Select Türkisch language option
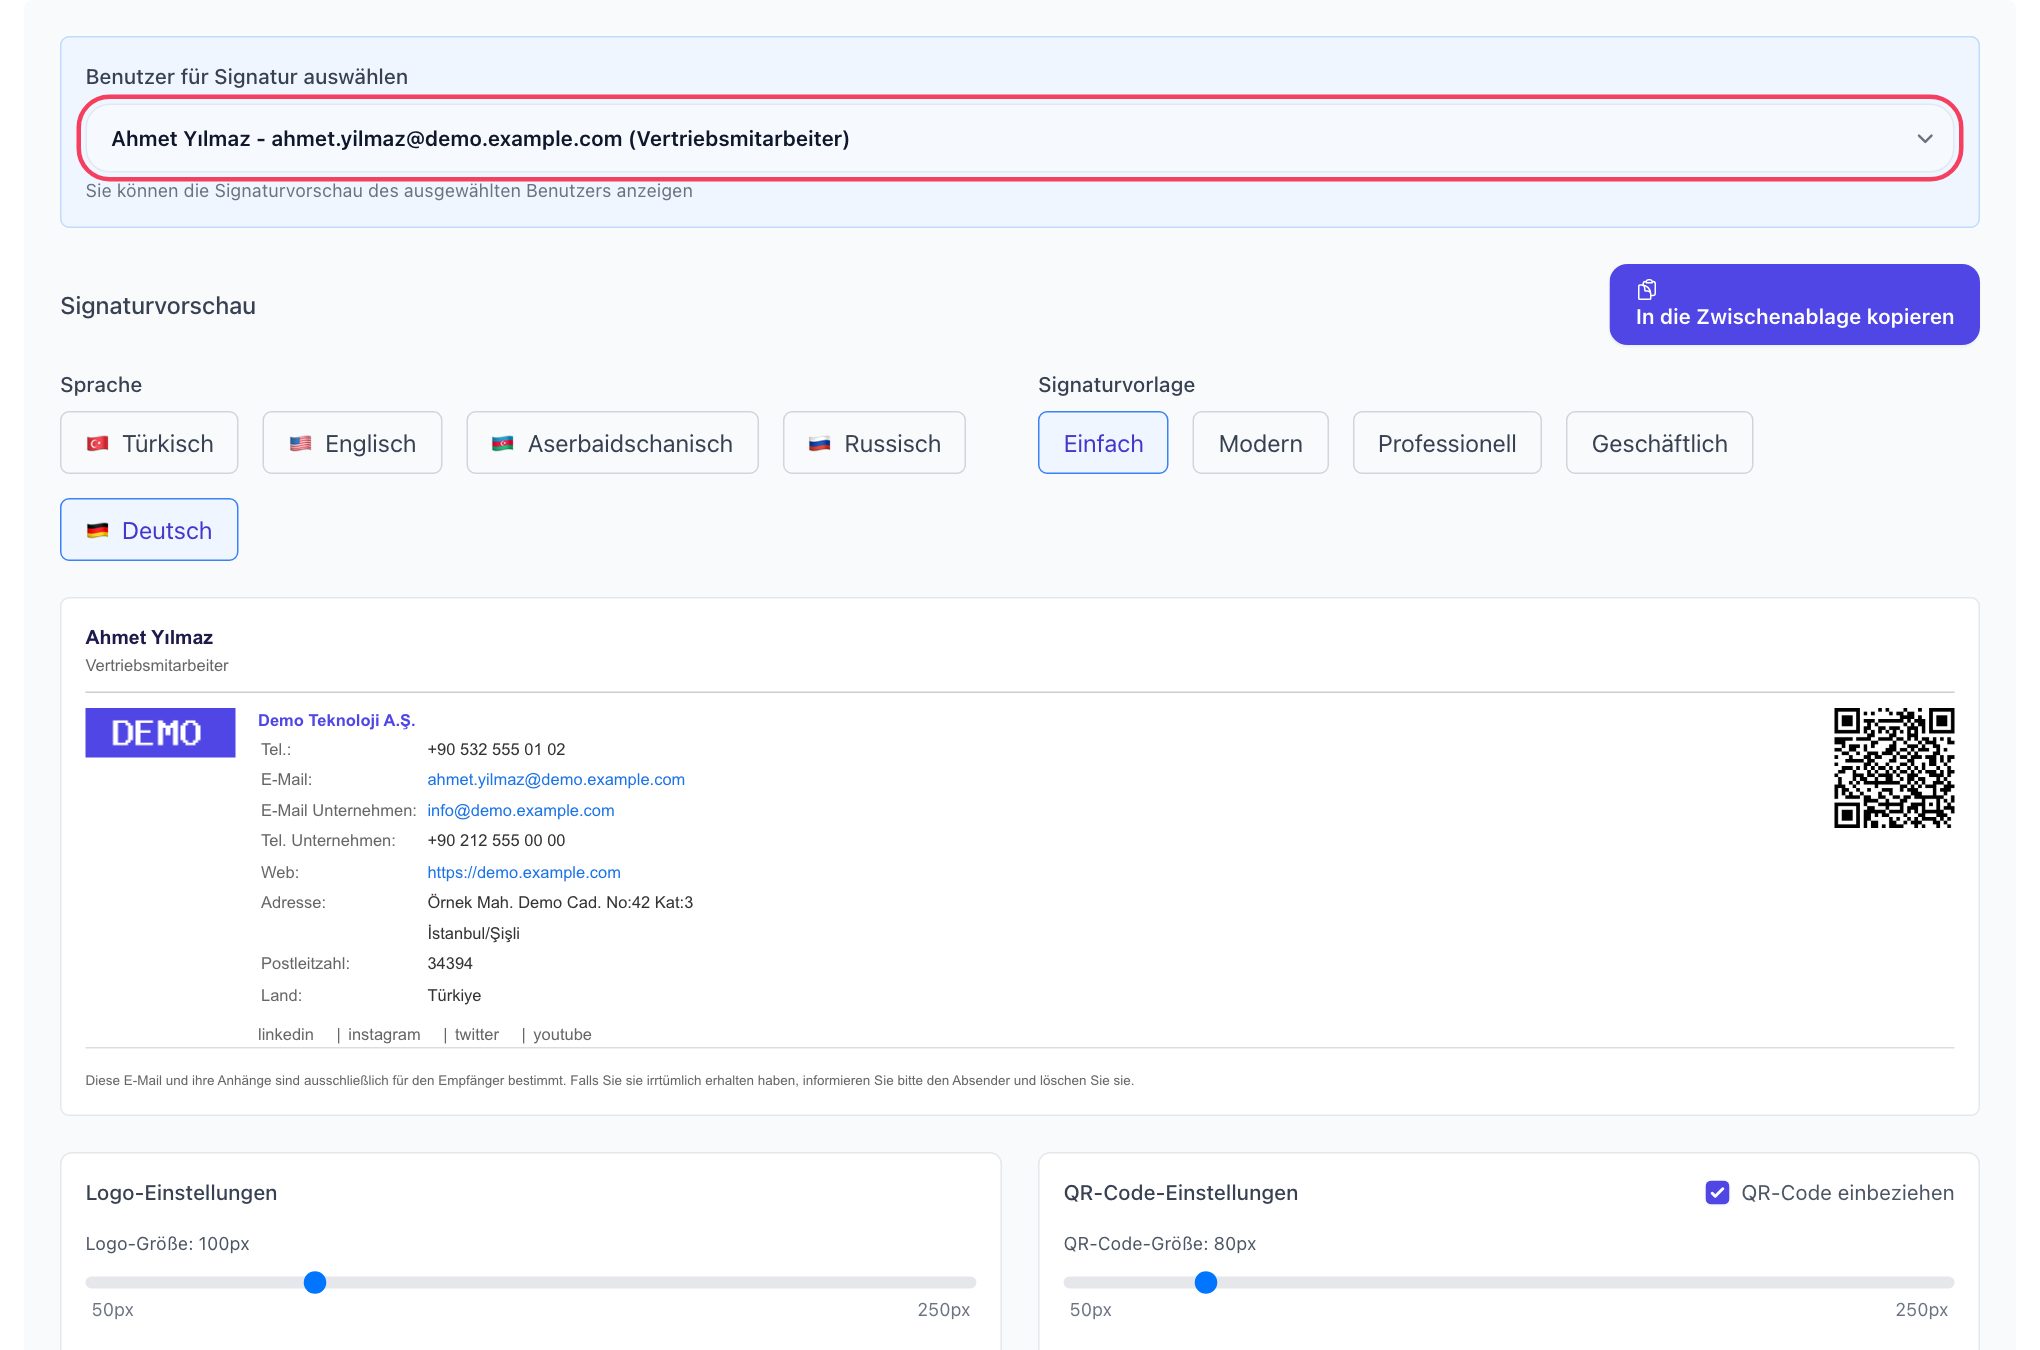2040x1350 pixels. pyautogui.click(x=149, y=442)
